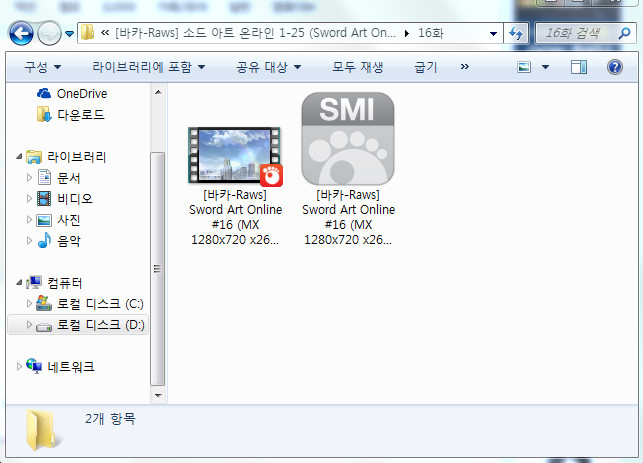The width and height of the screenshot is (643, 463).
Task: Click the 네트워크 globe icon
Action: 34,366
